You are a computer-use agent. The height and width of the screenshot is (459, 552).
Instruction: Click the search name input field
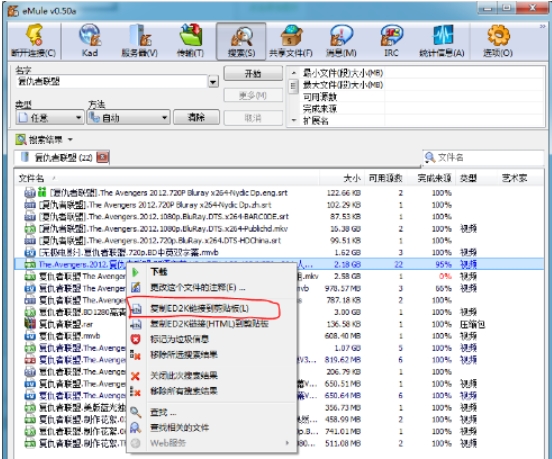(112, 82)
